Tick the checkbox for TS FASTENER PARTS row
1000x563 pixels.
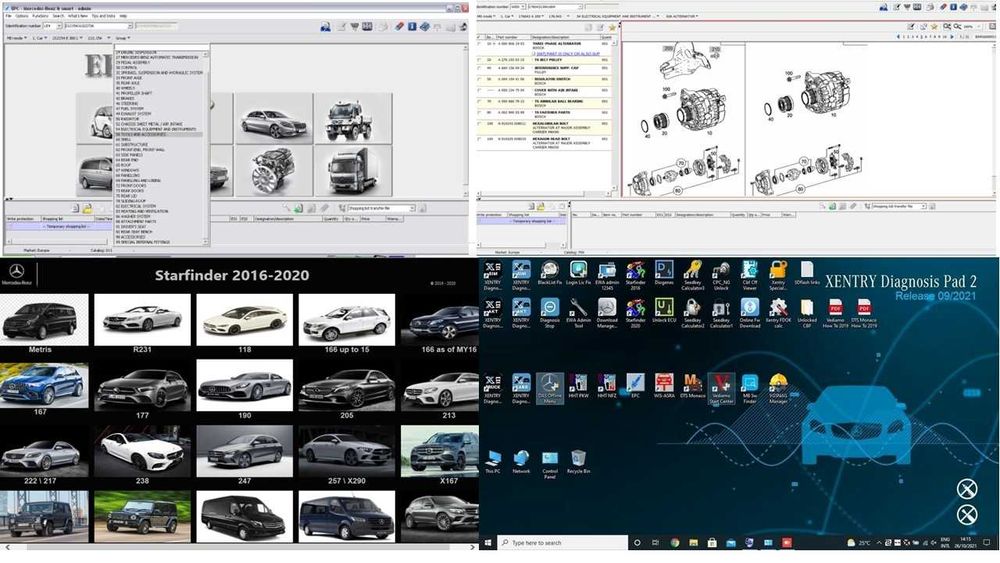click(480, 112)
